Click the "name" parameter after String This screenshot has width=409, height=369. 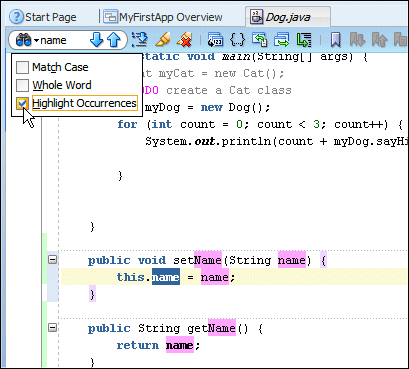292,260
